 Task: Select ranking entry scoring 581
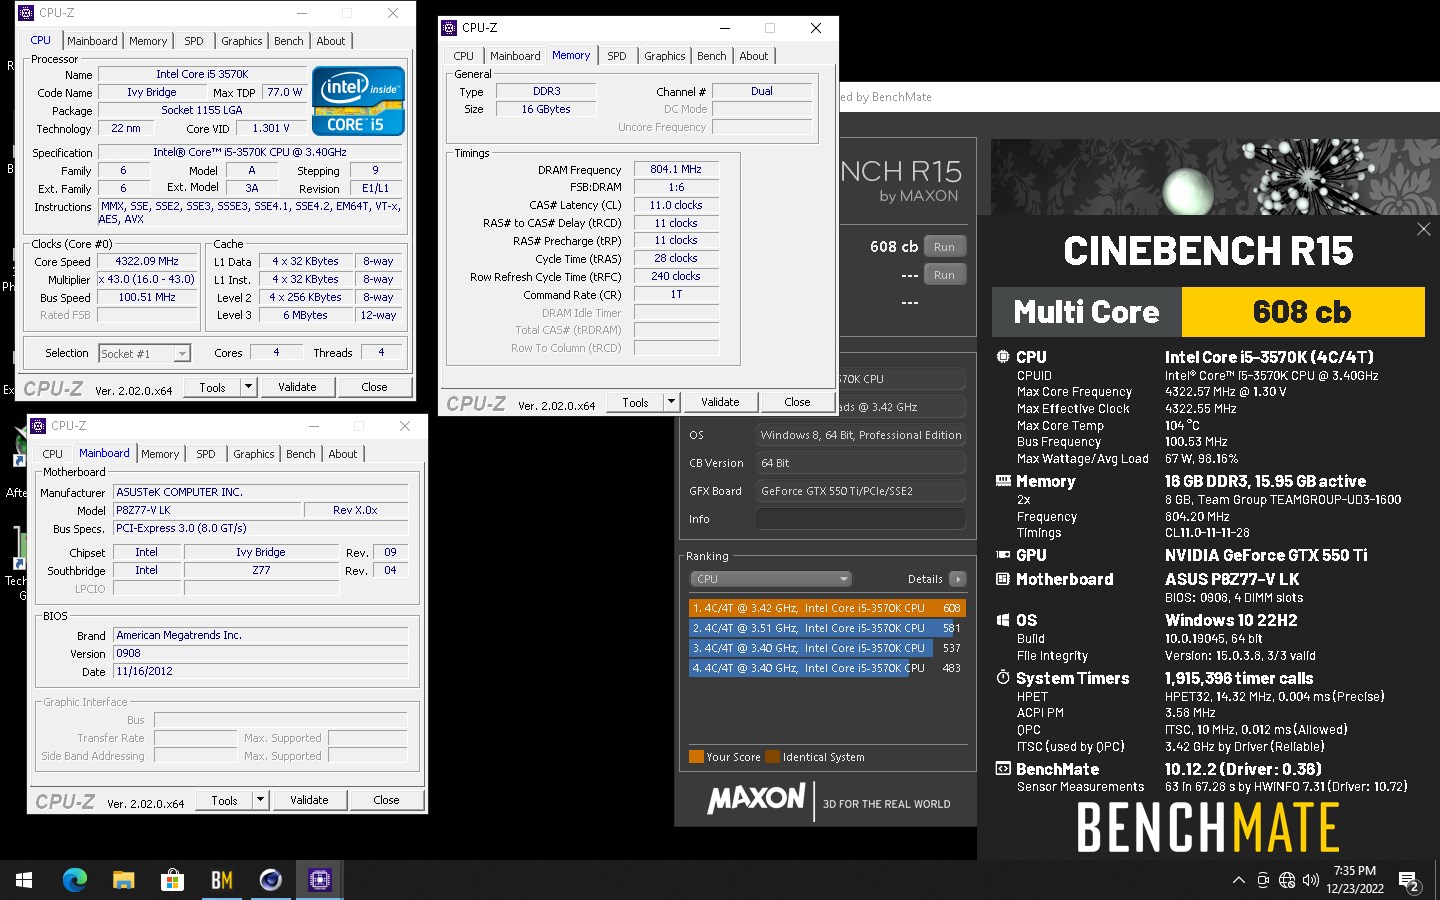tap(827, 628)
